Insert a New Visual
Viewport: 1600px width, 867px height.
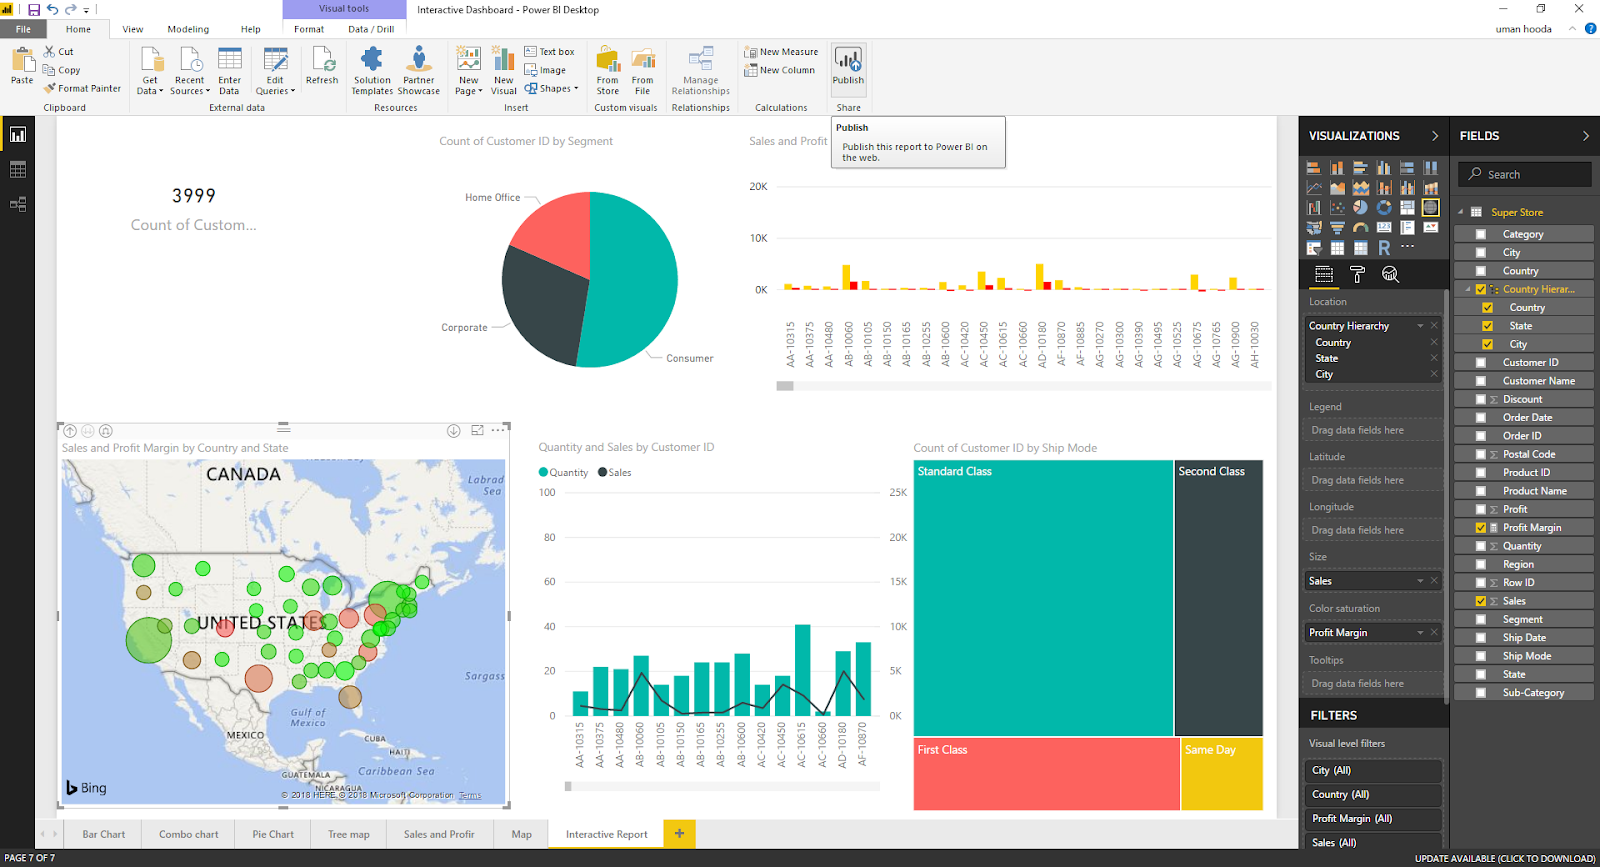point(504,71)
